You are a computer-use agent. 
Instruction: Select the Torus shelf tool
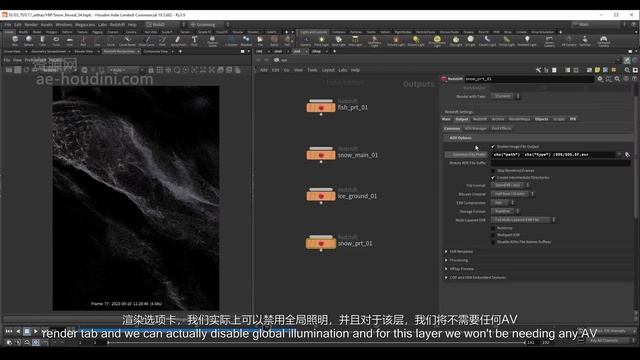[x=56, y=40]
